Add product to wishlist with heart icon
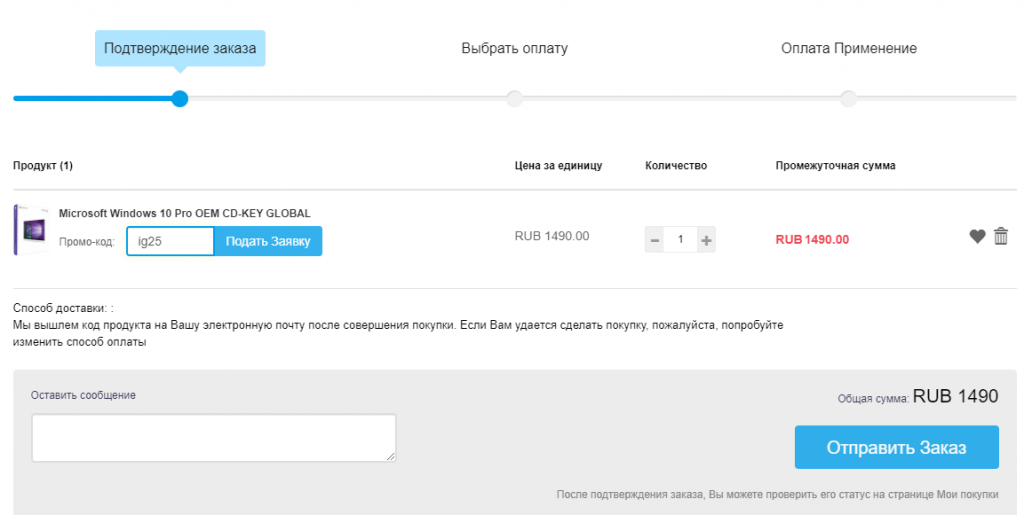 pyautogui.click(x=977, y=237)
